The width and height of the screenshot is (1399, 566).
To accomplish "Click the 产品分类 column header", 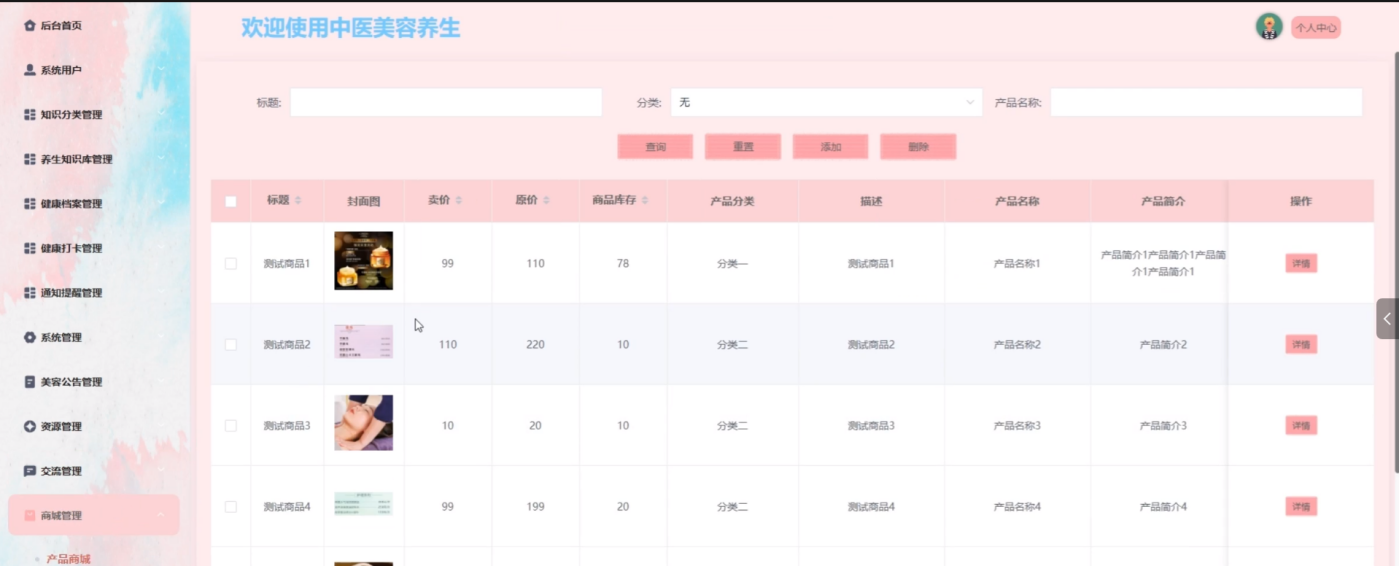I will coord(732,201).
